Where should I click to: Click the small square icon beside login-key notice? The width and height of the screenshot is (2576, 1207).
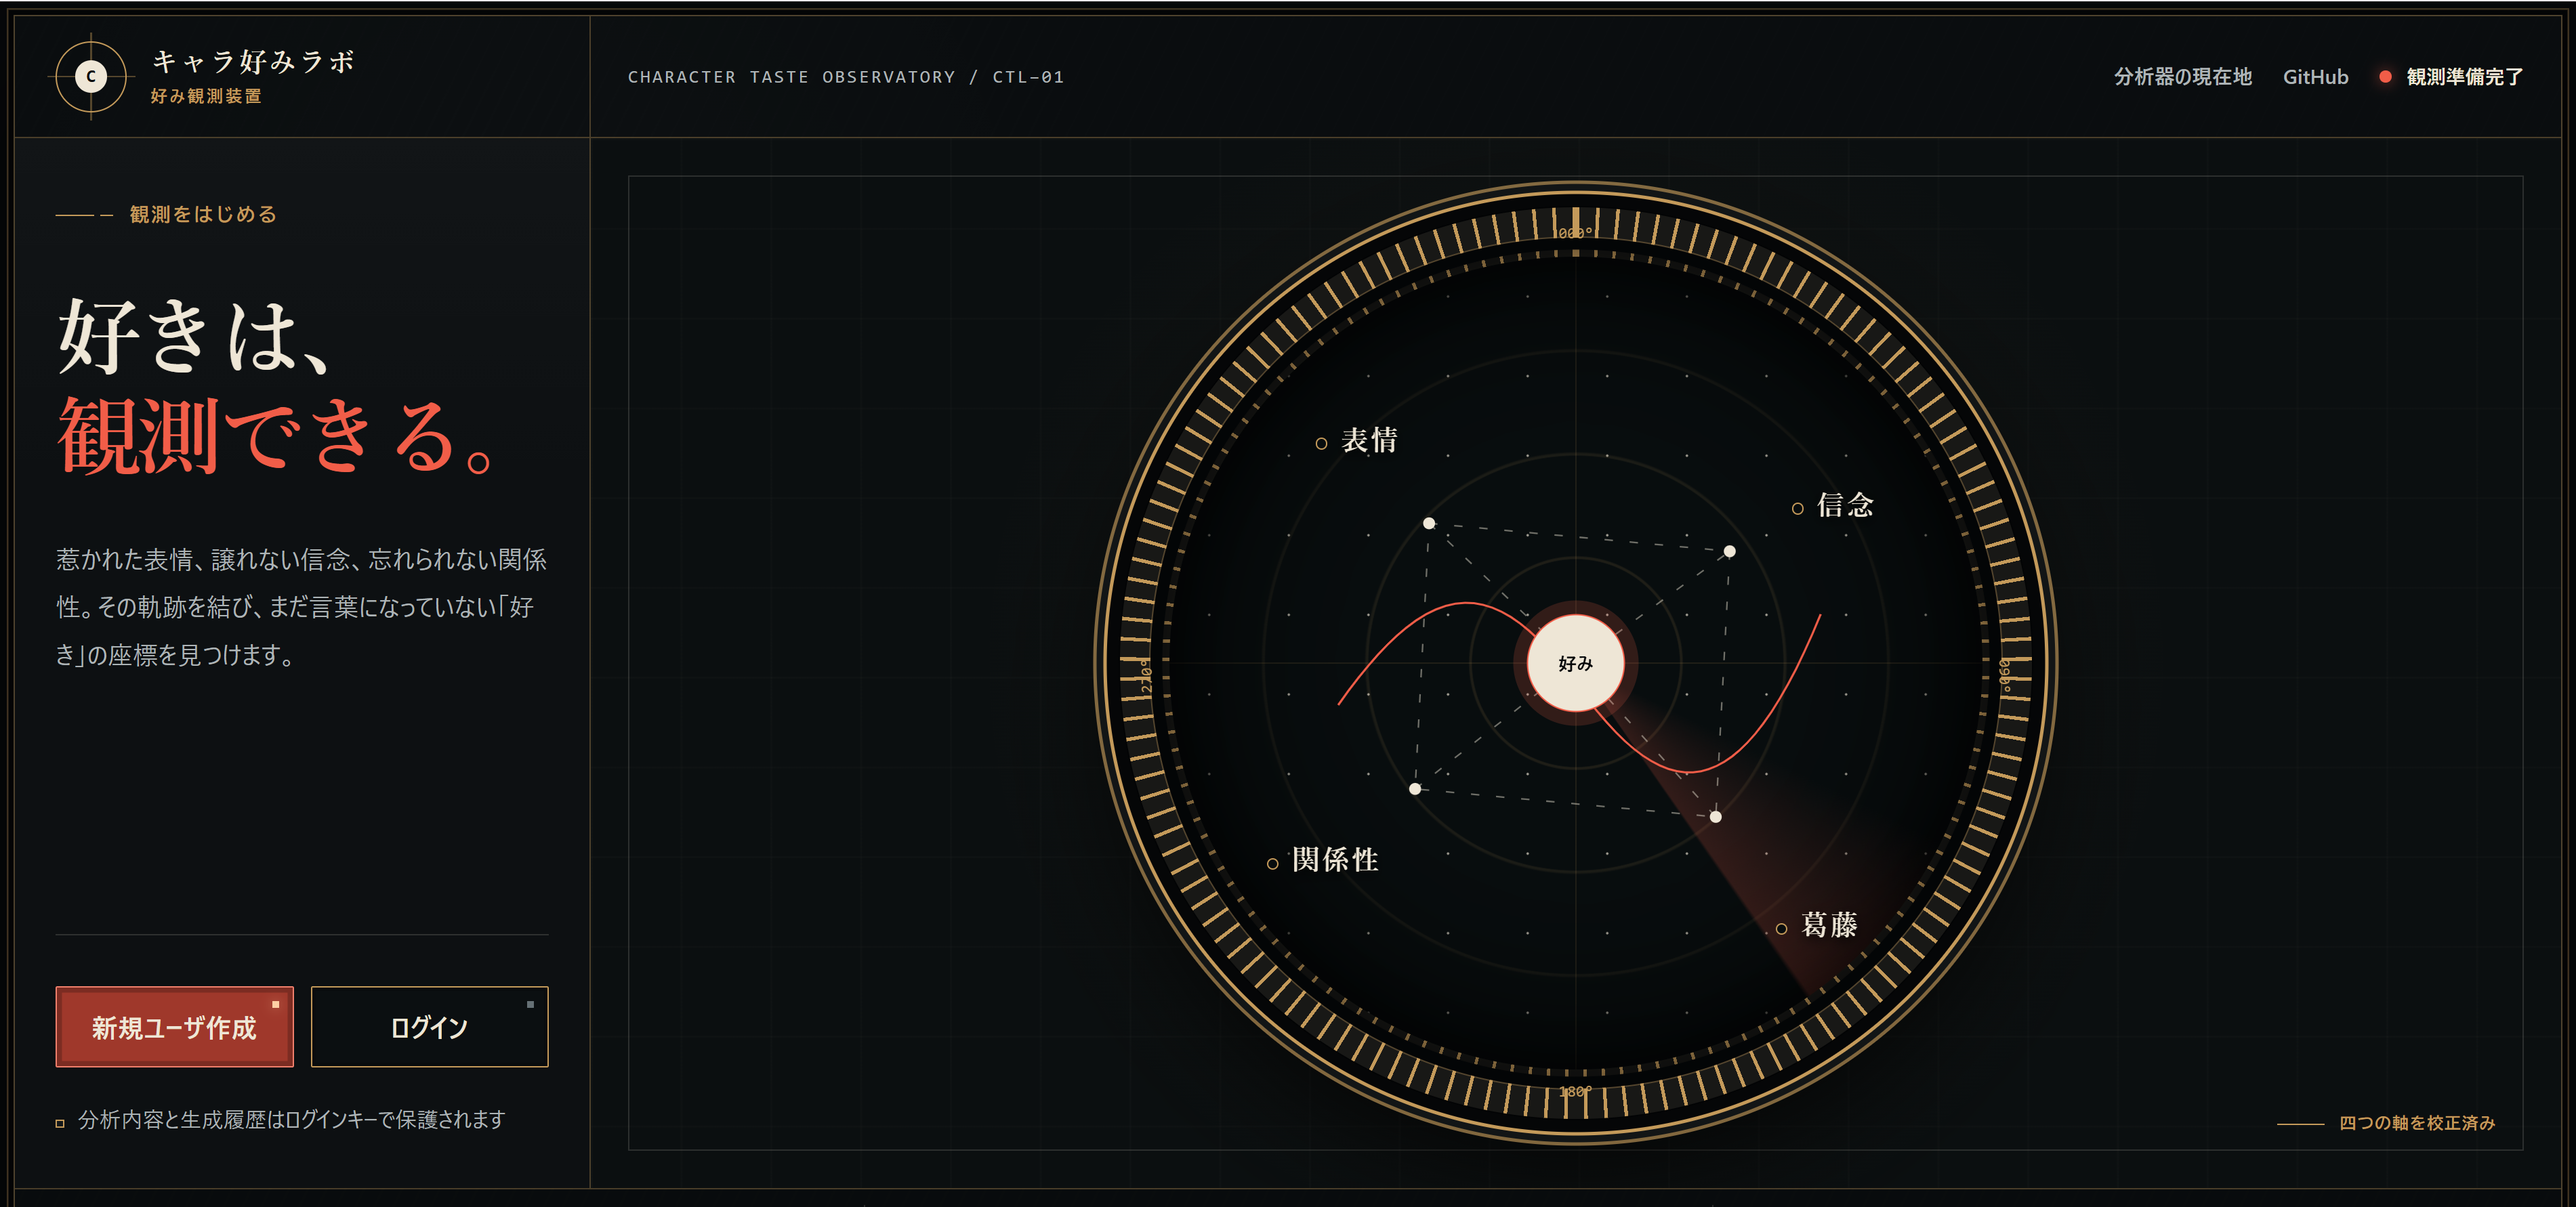60,1123
